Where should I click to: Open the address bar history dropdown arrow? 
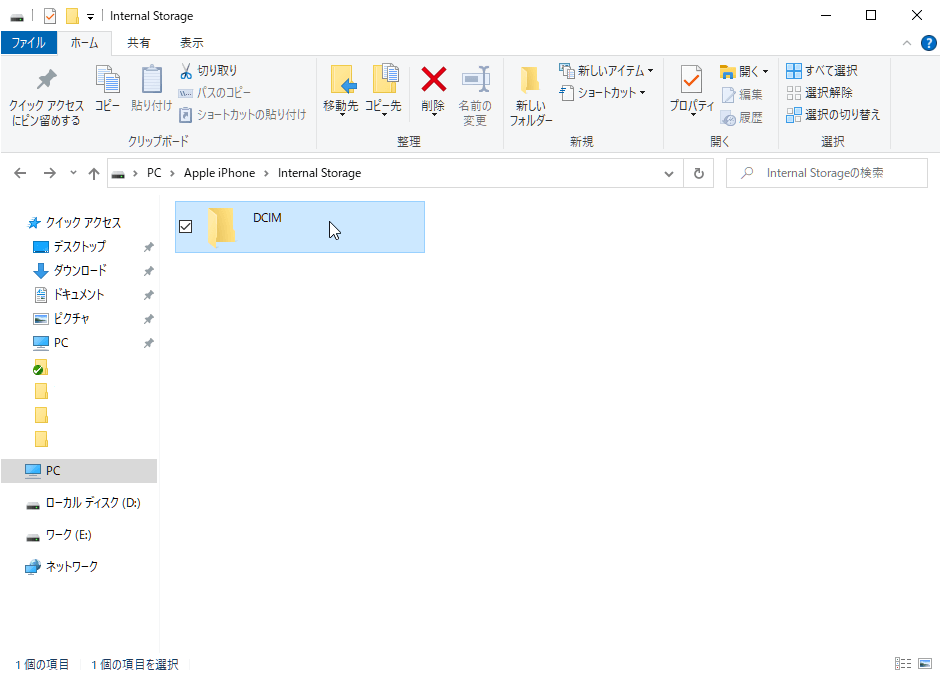click(x=670, y=173)
